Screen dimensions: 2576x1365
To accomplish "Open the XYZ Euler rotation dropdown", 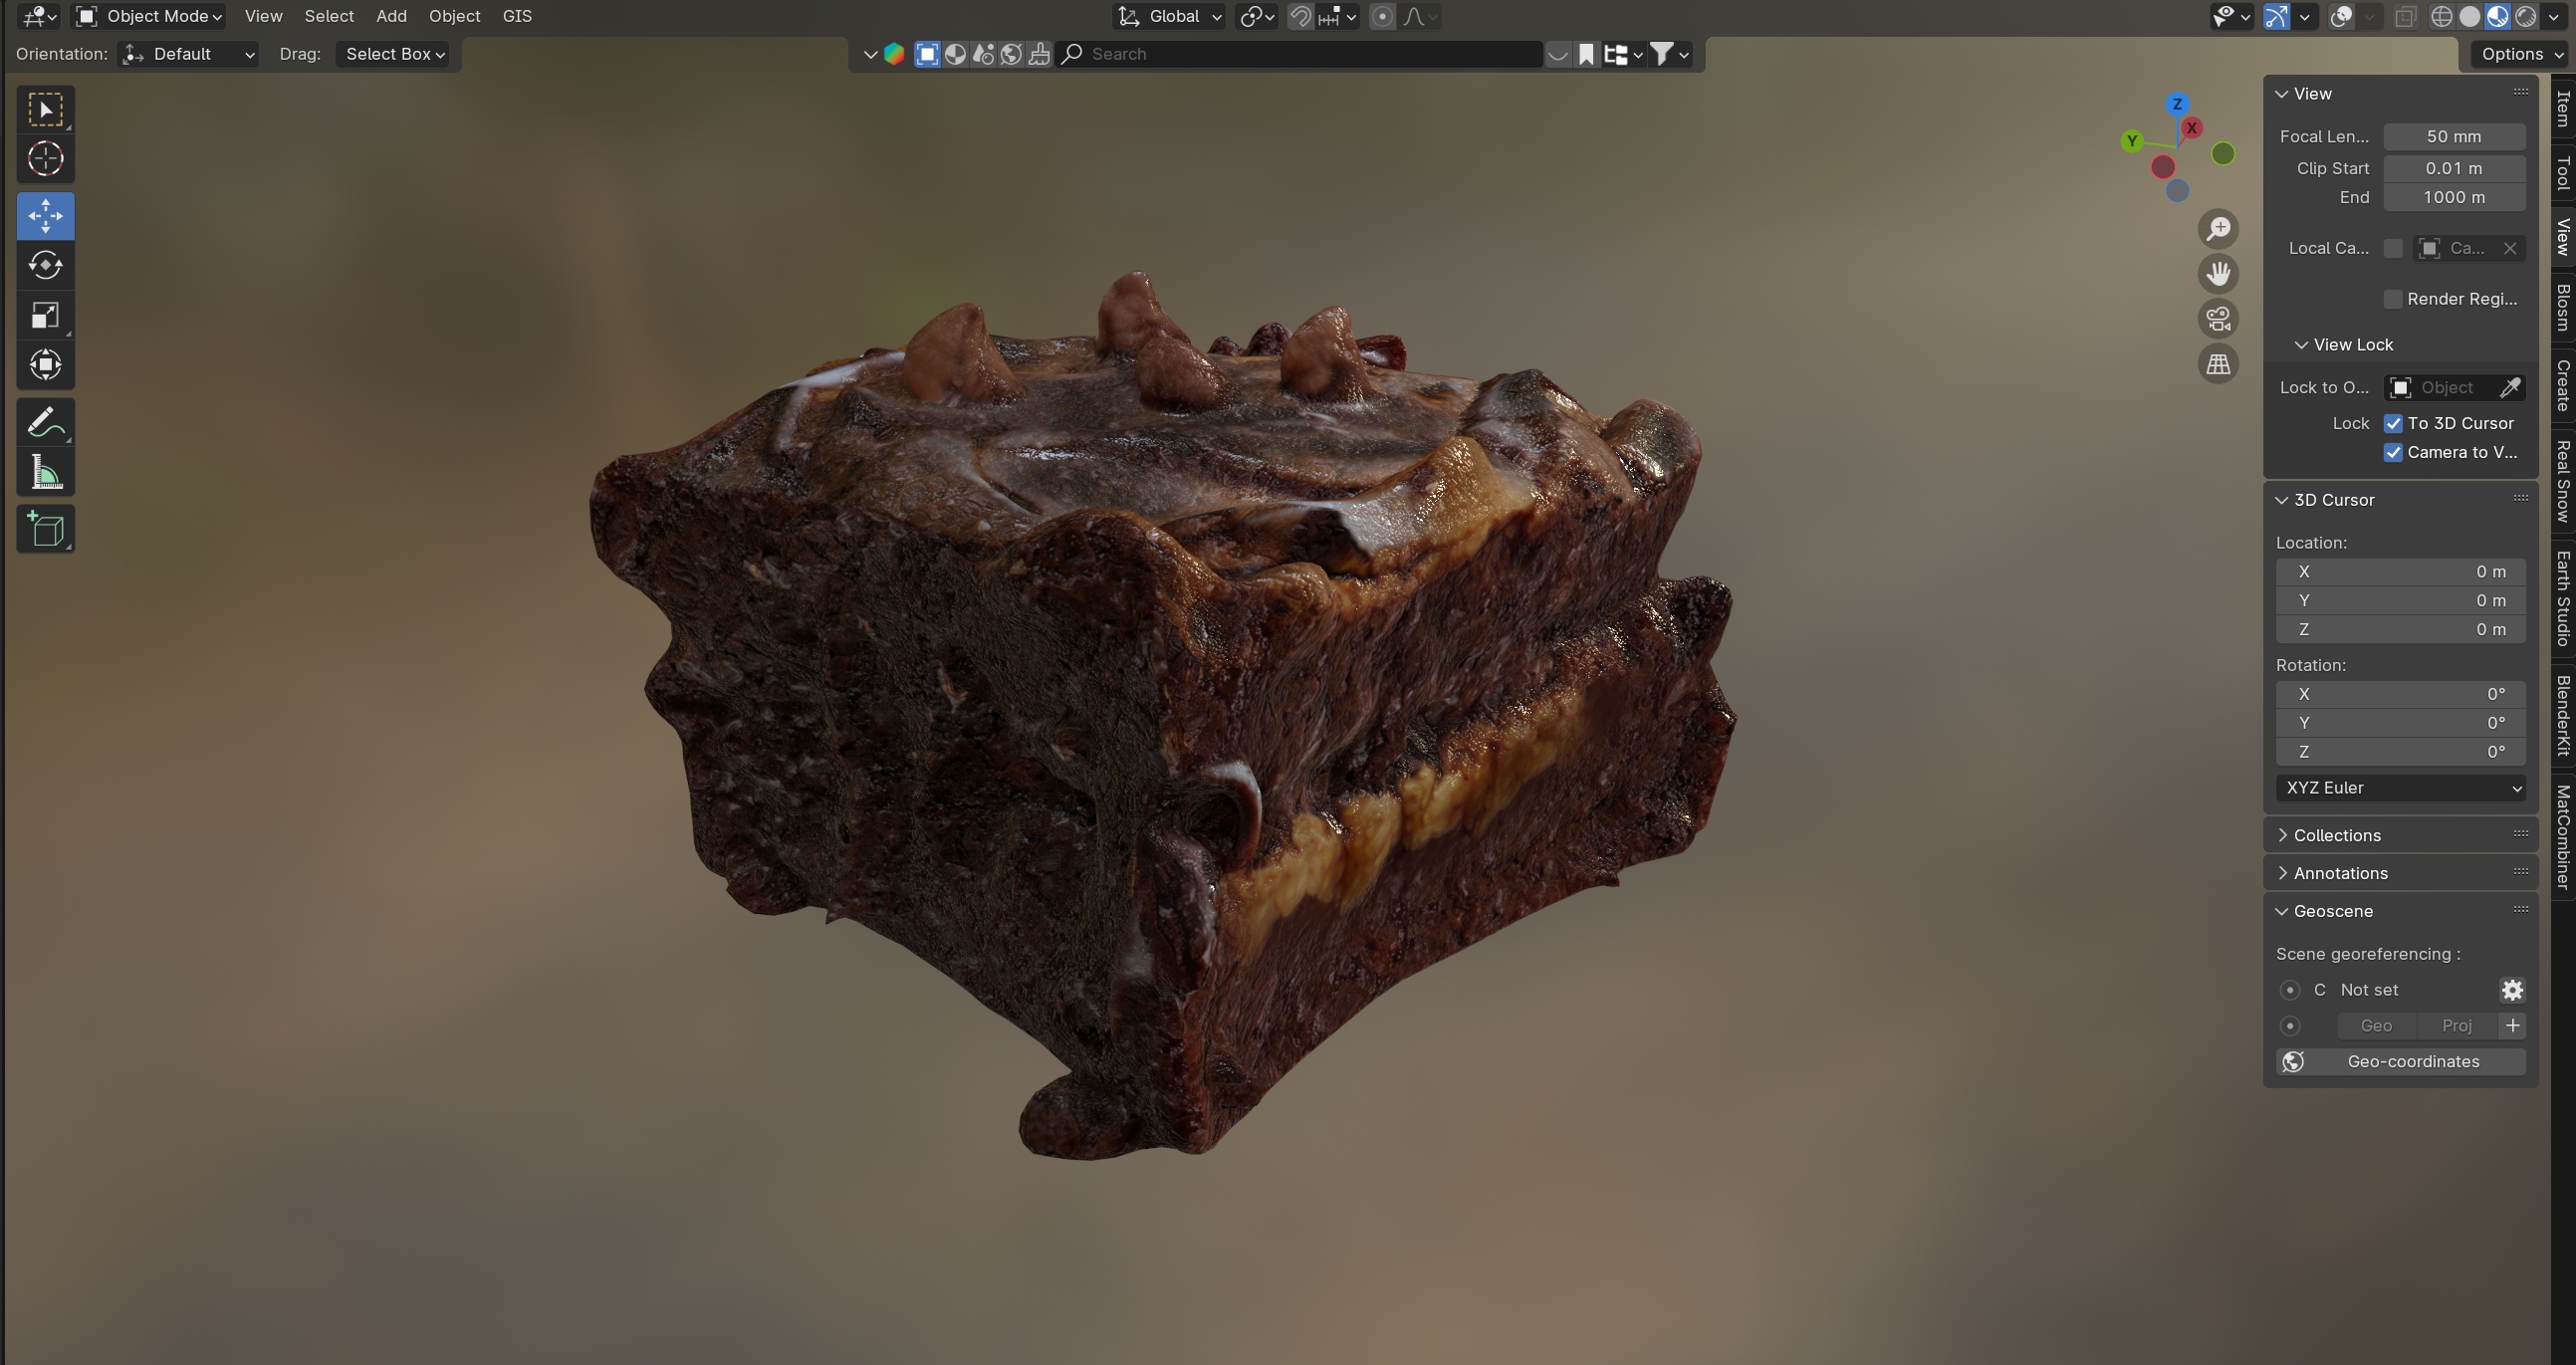I will click(x=2400, y=788).
